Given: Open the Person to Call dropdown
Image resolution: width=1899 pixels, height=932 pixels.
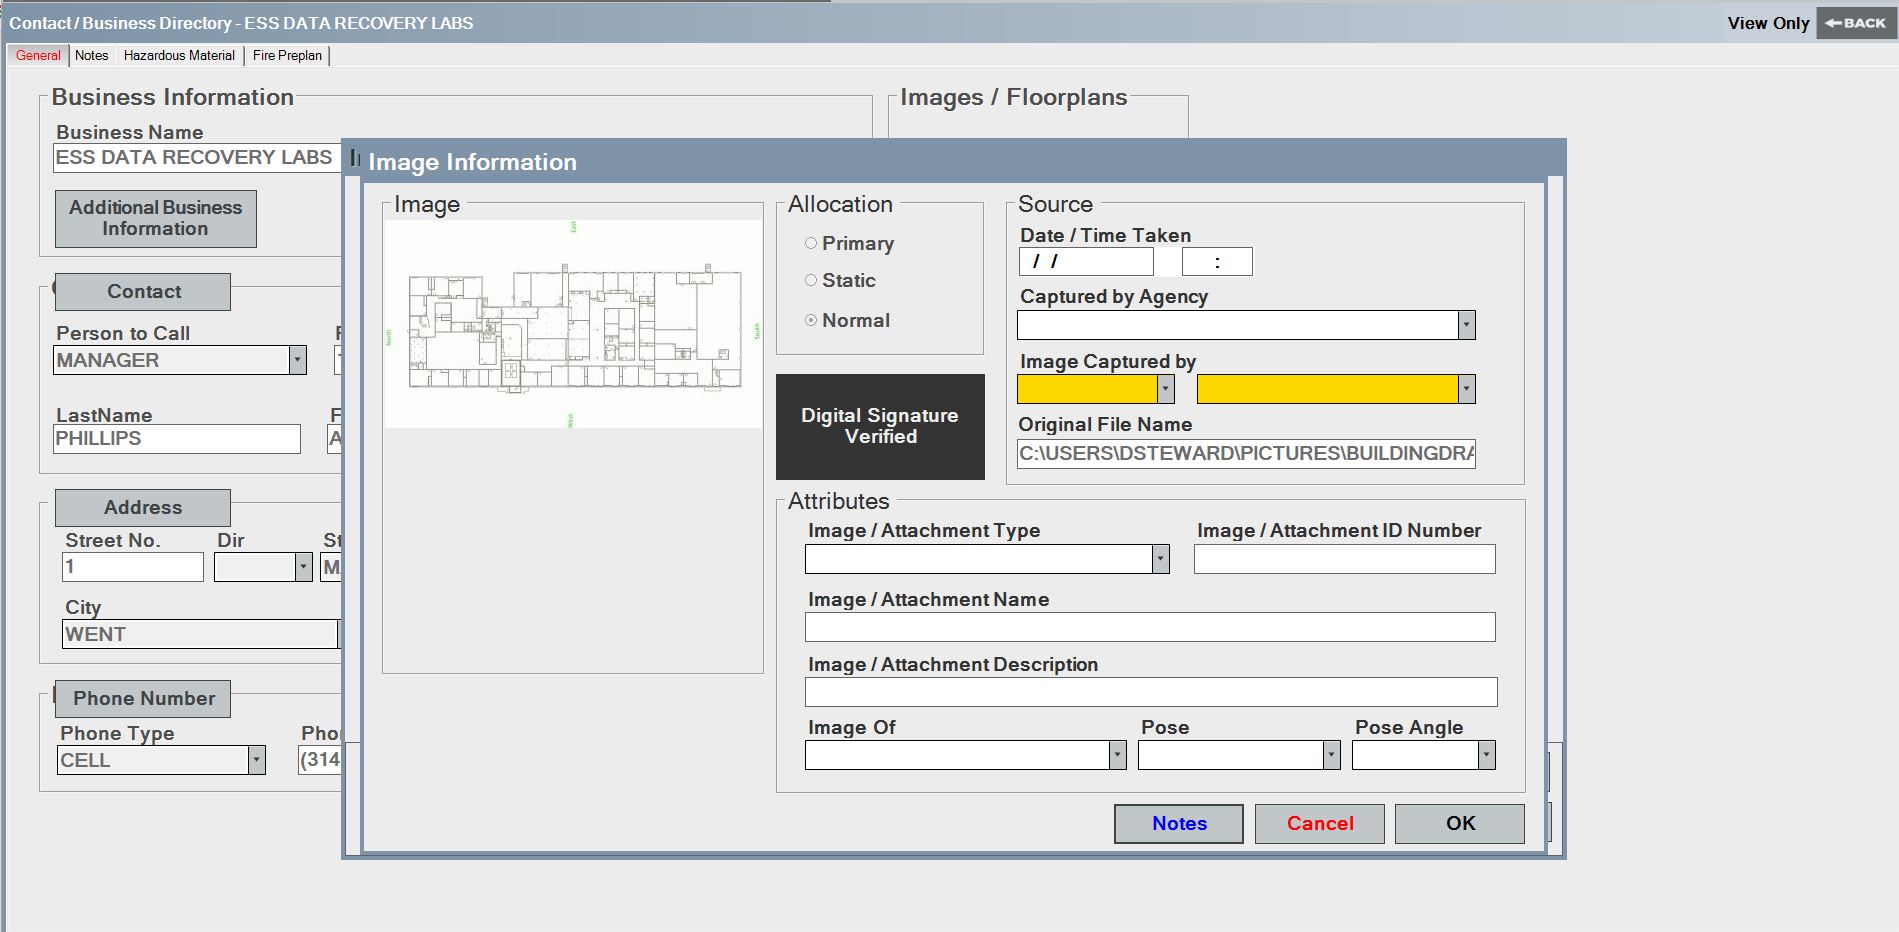Looking at the screenshot, I should point(297,360).
